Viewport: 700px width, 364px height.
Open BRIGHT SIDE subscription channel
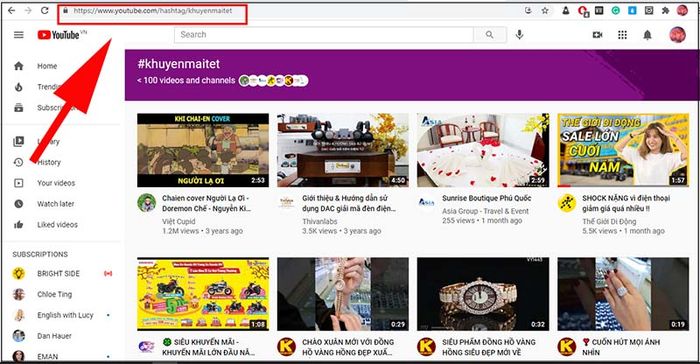pos(58,273)
